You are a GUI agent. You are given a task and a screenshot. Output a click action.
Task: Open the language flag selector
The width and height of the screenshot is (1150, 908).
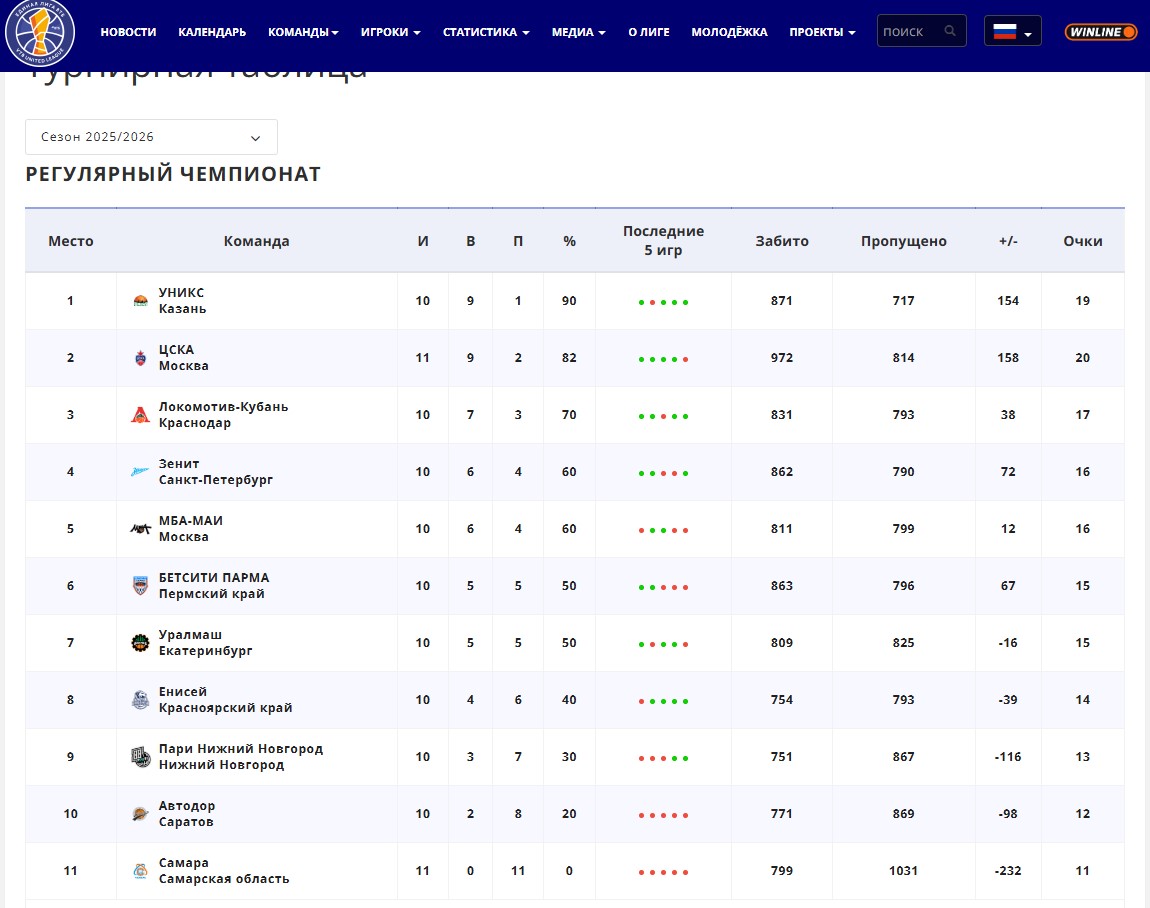coord(1012,32)
